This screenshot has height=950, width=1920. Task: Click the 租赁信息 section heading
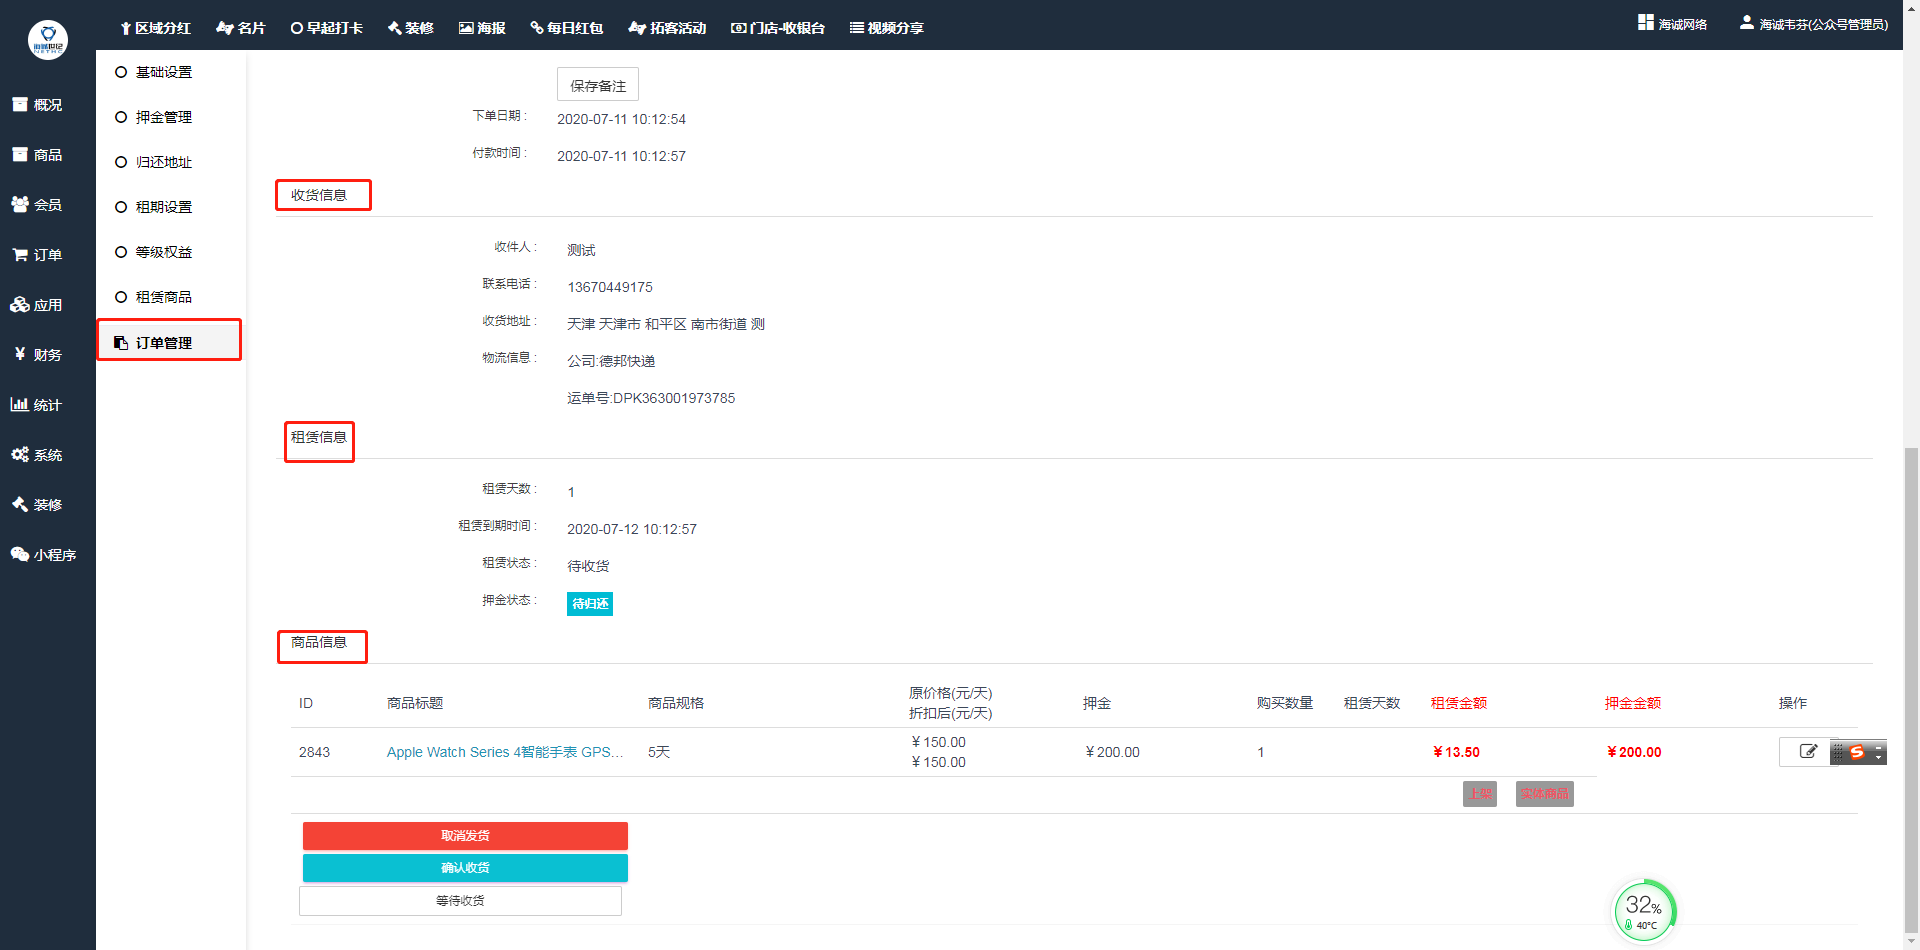(319, 437)
